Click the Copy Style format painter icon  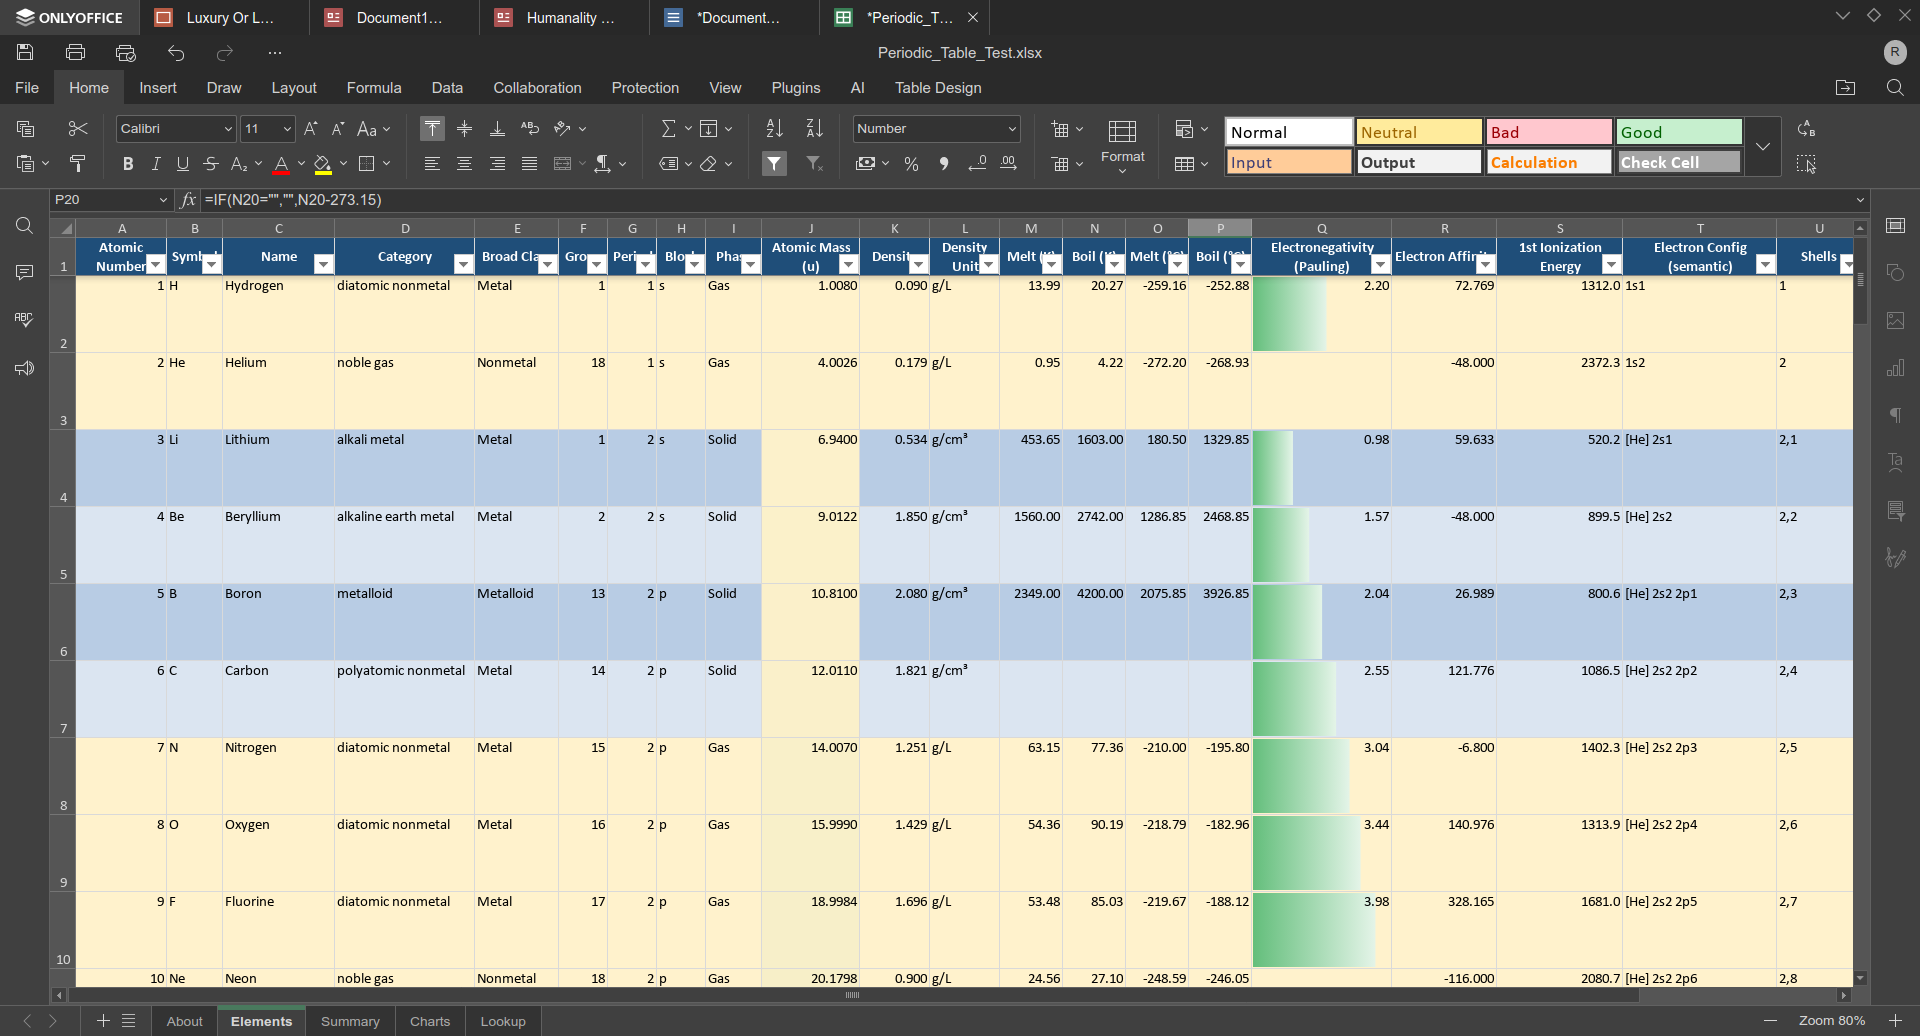pos(77,164)
